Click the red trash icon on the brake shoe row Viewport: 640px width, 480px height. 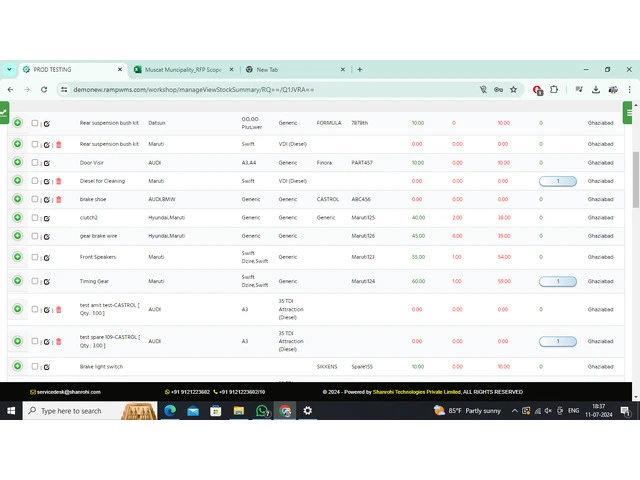point(58,200)
